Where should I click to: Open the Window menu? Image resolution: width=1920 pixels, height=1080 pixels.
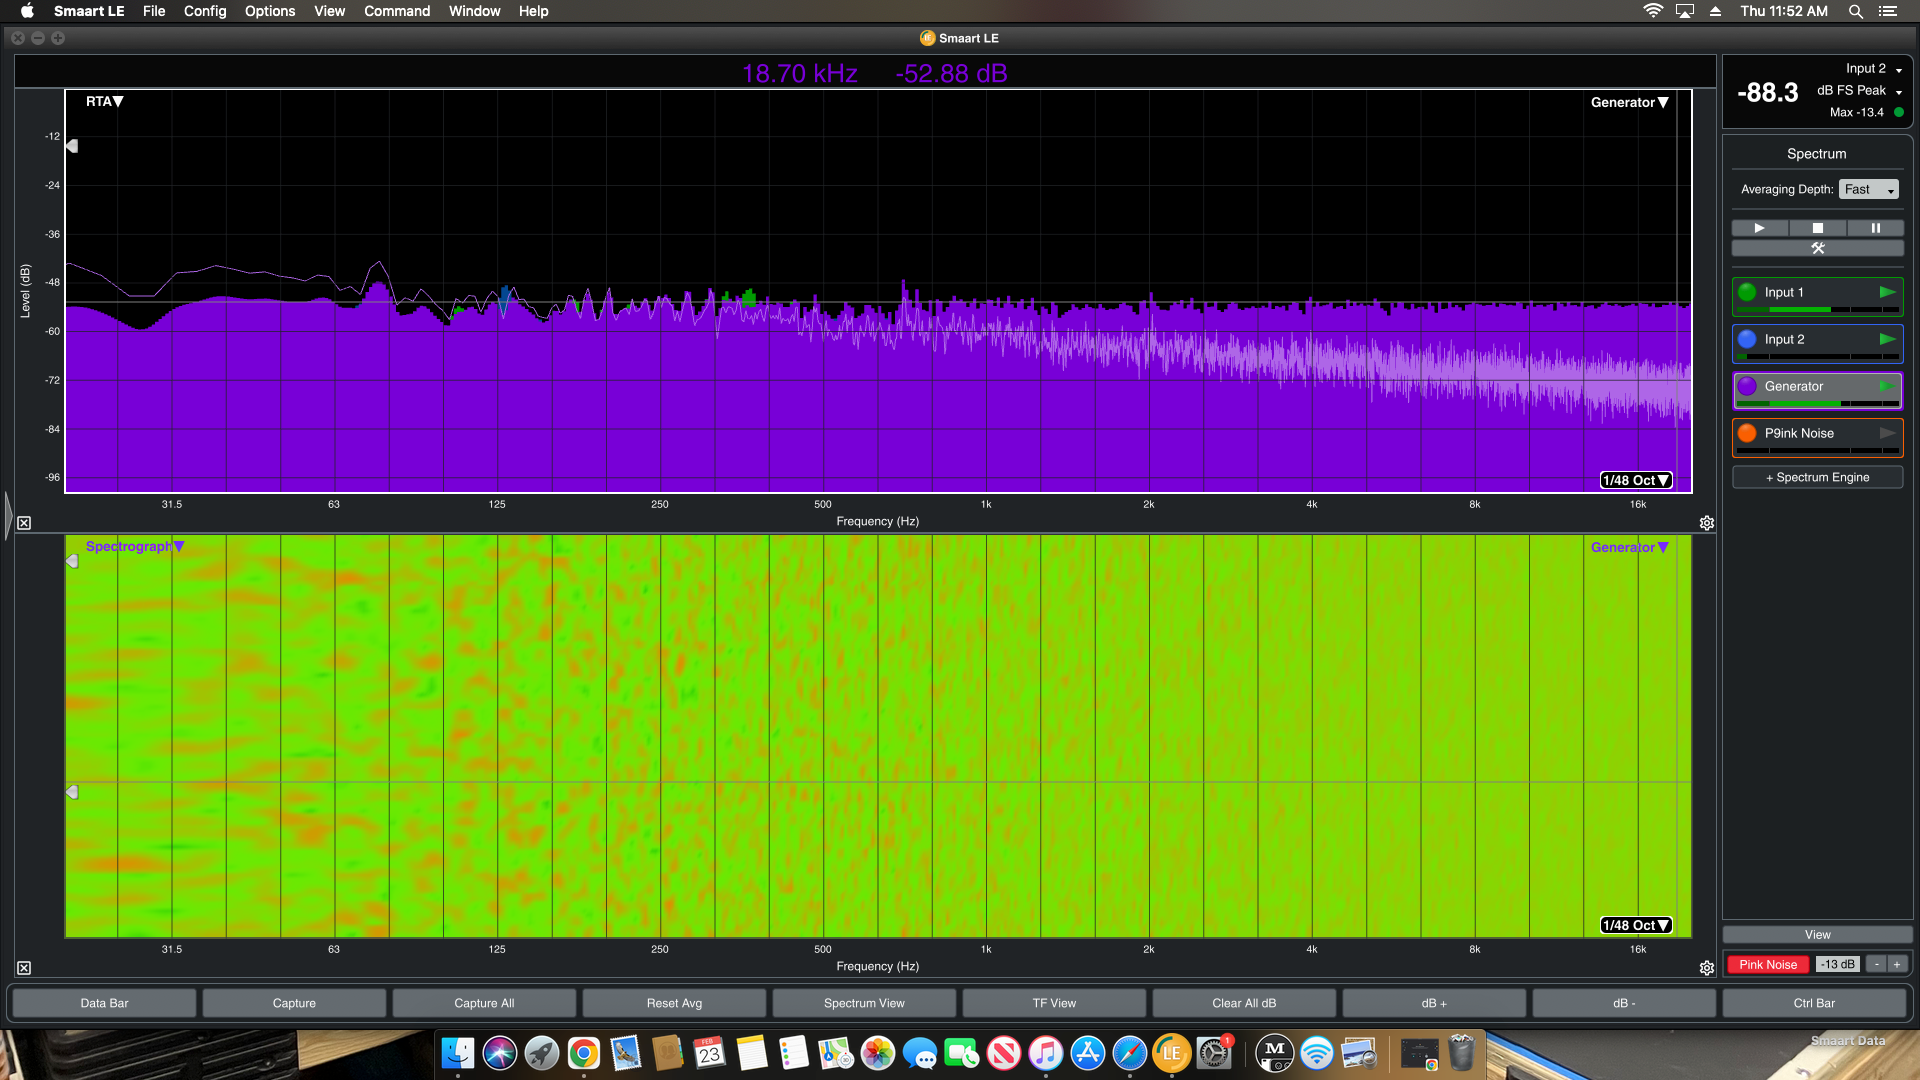pyautogui.click(x=474, y=11)
